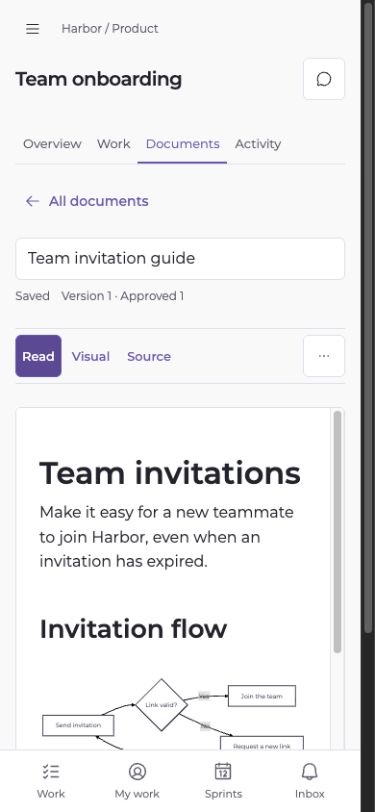Image resolution: width=375 pixels, height=812 pixels.
Task: Open the three-dot more options menu
Action: [x=324, y=356]
